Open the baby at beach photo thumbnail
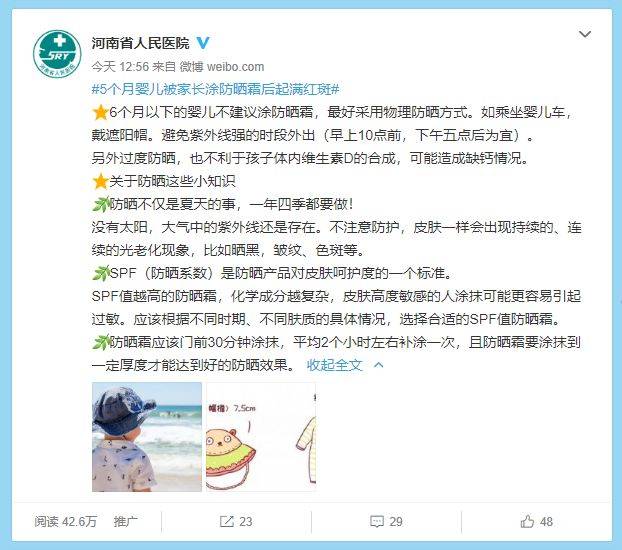This screenshot has height=550, width=622. tap(147, 437)
